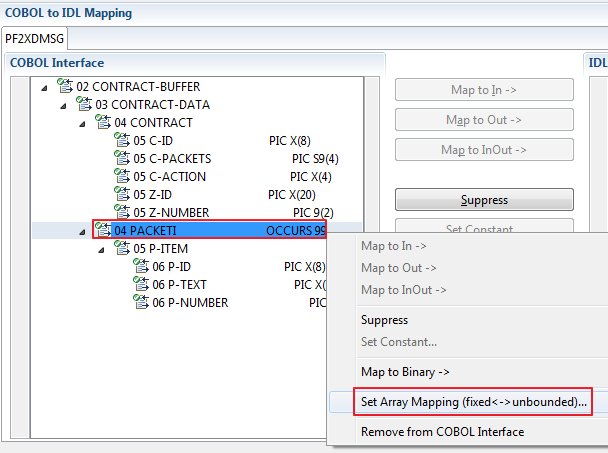Click the Suppress button
The height and width of the screenshot is (453, 608).
pos(484,200)
